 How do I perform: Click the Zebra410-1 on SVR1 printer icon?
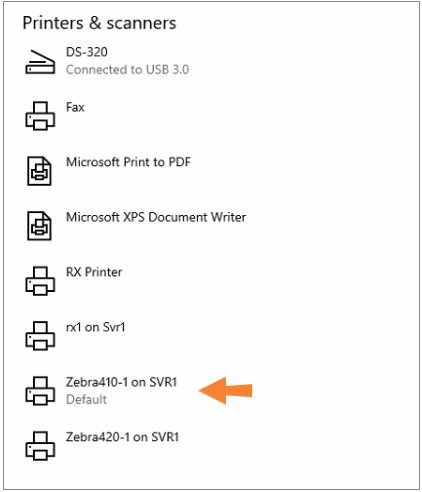(x=40, y=391)
